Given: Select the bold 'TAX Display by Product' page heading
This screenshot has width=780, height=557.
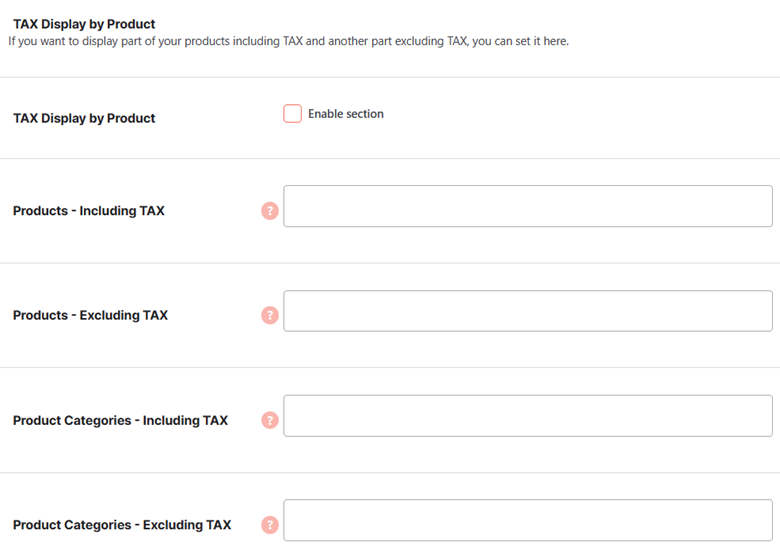Looking at the screenshot, I should pyautogui.click(x=84, y=24).
